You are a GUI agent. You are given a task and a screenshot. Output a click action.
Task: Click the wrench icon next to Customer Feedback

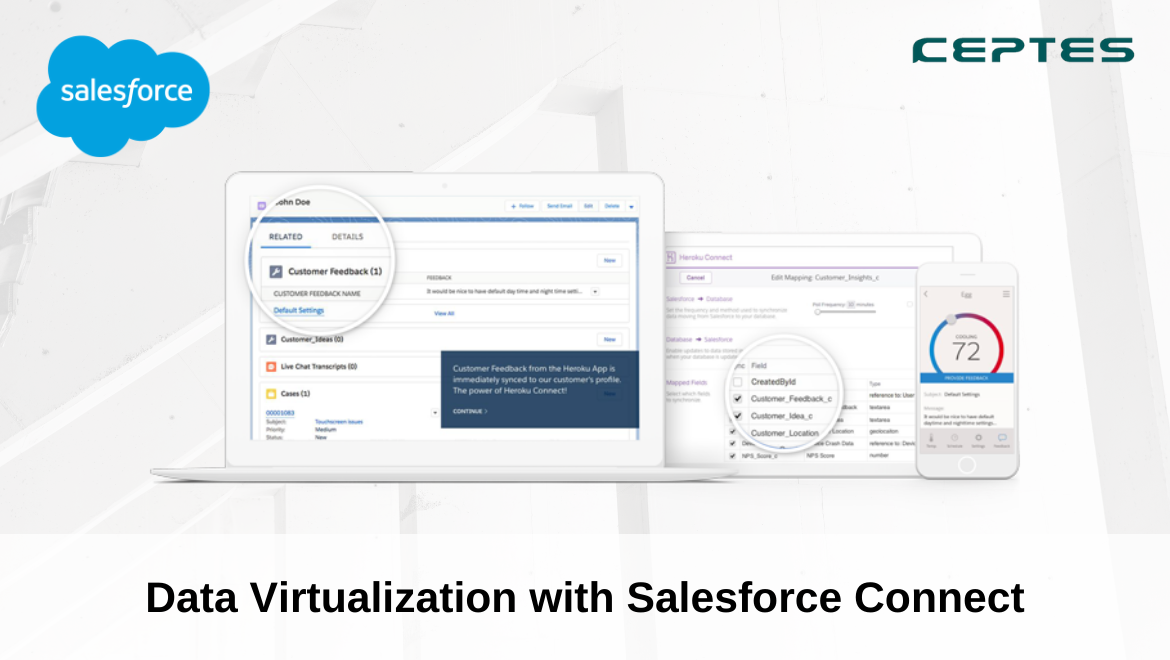275,271
